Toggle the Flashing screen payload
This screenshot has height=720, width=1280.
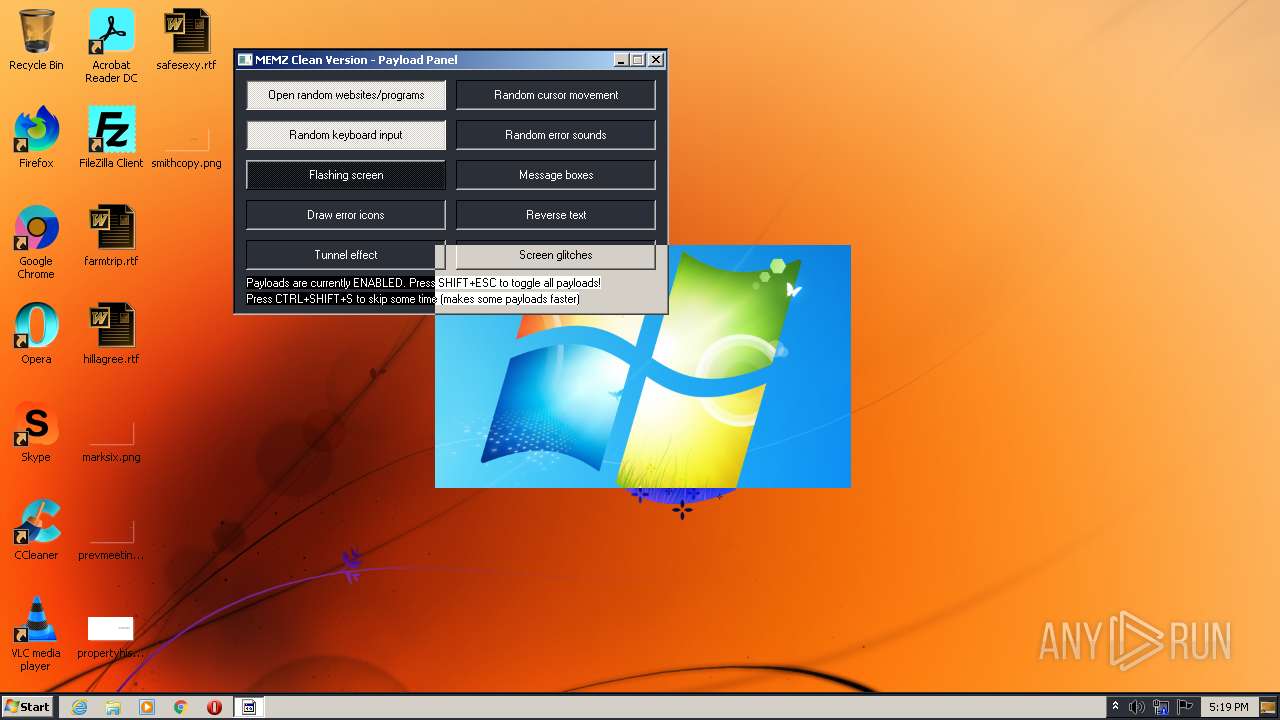(x=346, y=175)
